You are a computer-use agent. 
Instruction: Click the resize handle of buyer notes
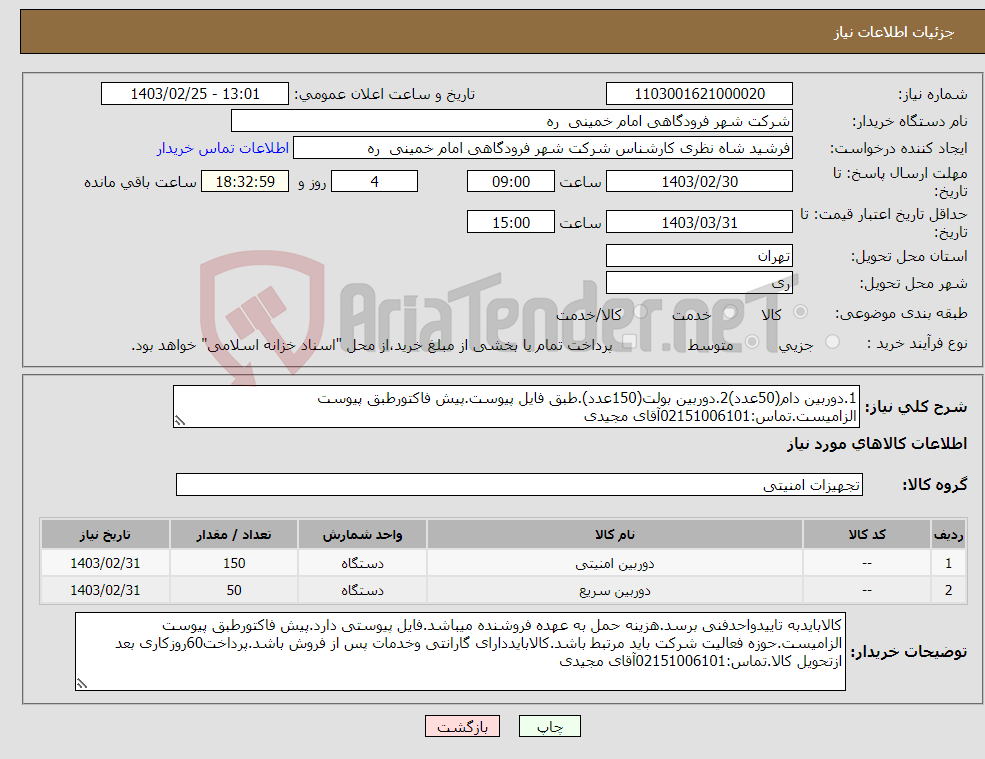pyautogui.click(x=82, y=684)
